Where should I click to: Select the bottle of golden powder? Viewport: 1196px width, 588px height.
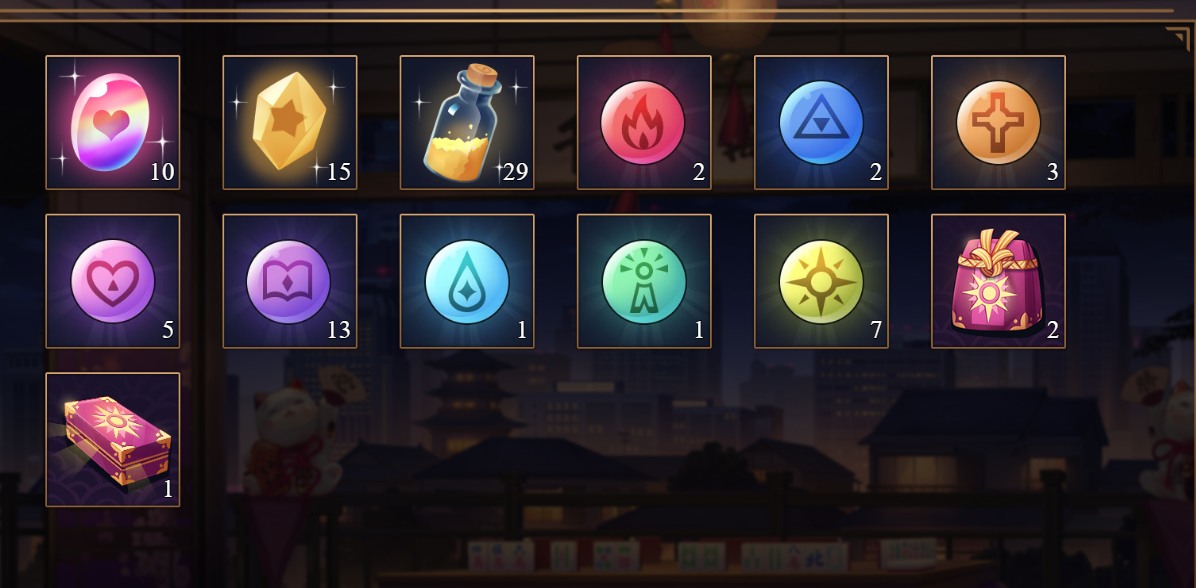pyautogui.click(x=467, y=122)
